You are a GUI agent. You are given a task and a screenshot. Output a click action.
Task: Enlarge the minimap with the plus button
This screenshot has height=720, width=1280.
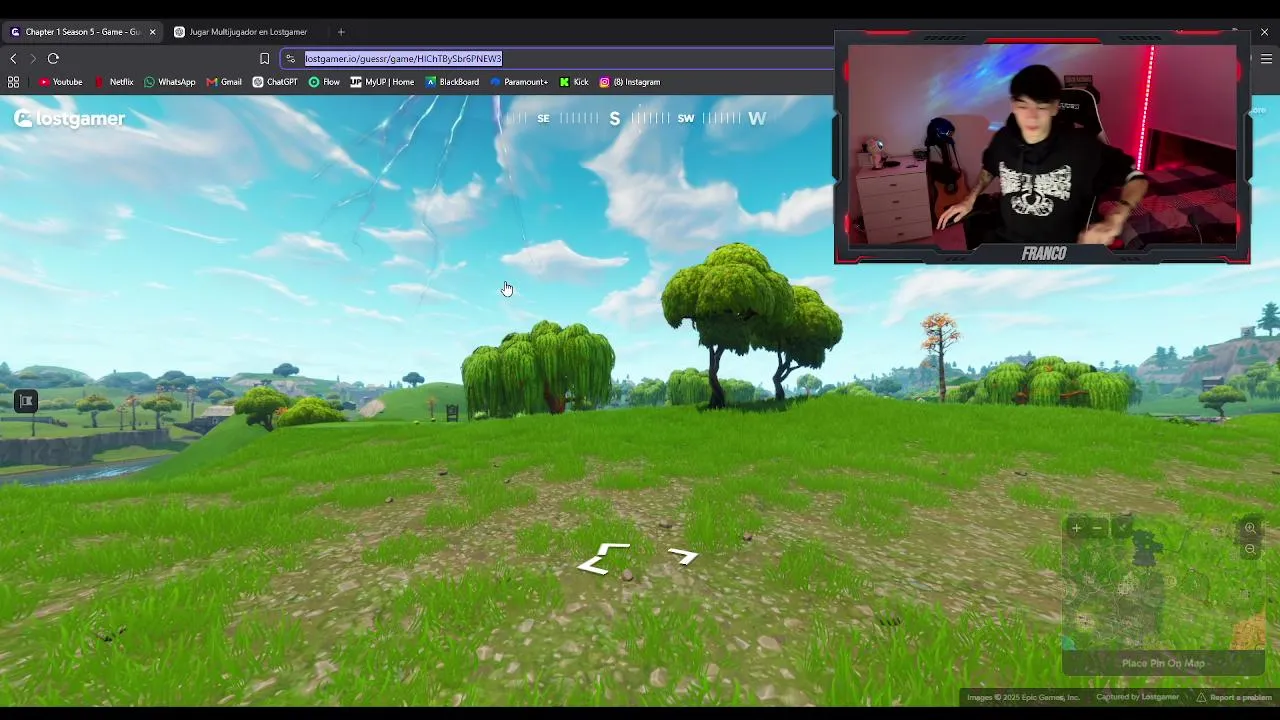click(x=1076, y=528)
